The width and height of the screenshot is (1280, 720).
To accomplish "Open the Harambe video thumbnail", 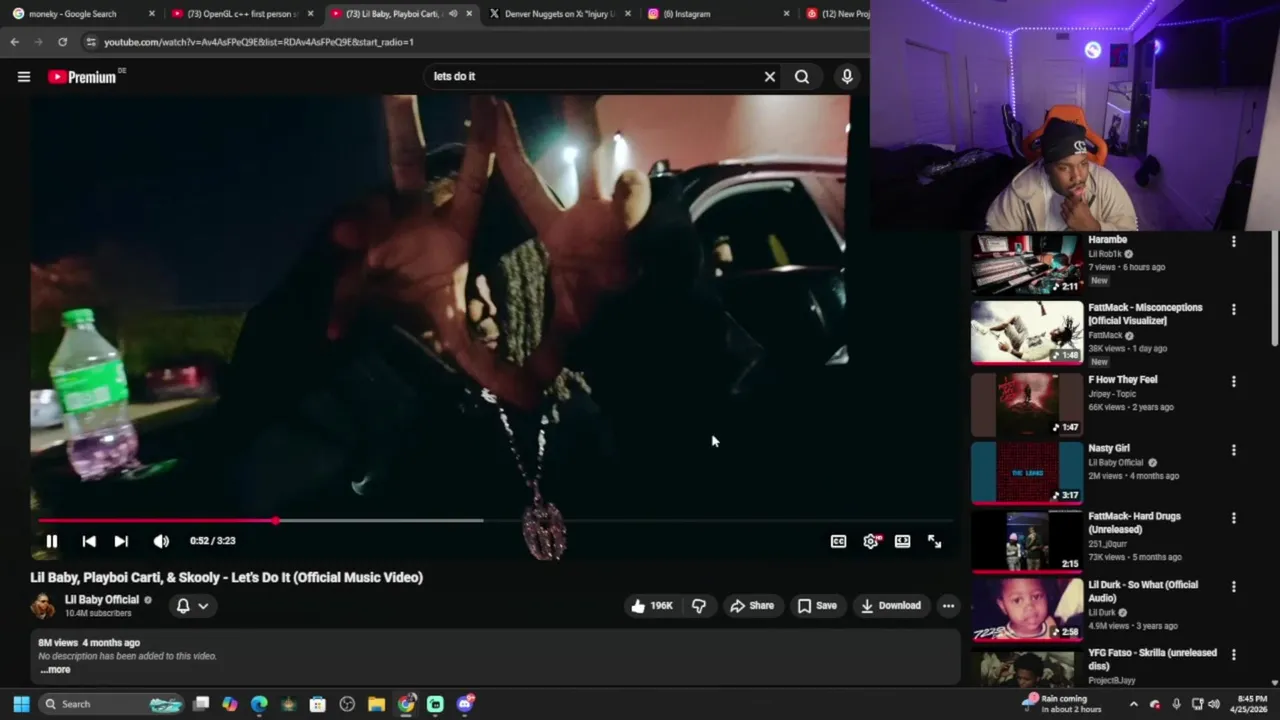I will click(1027, 264).
